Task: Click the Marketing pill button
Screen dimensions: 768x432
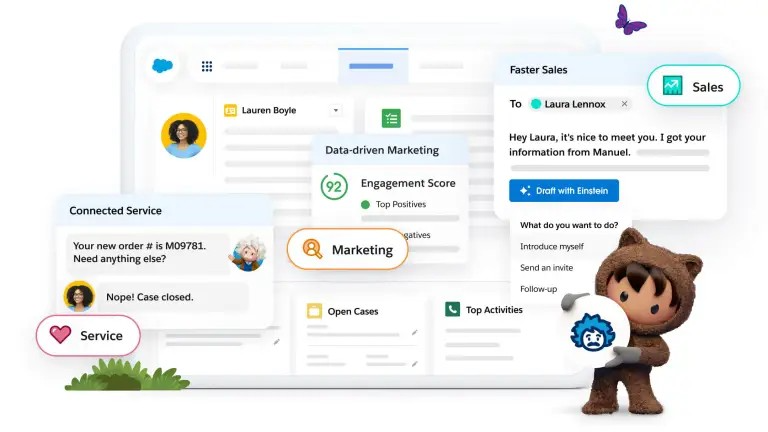Action: coord(347,249)
